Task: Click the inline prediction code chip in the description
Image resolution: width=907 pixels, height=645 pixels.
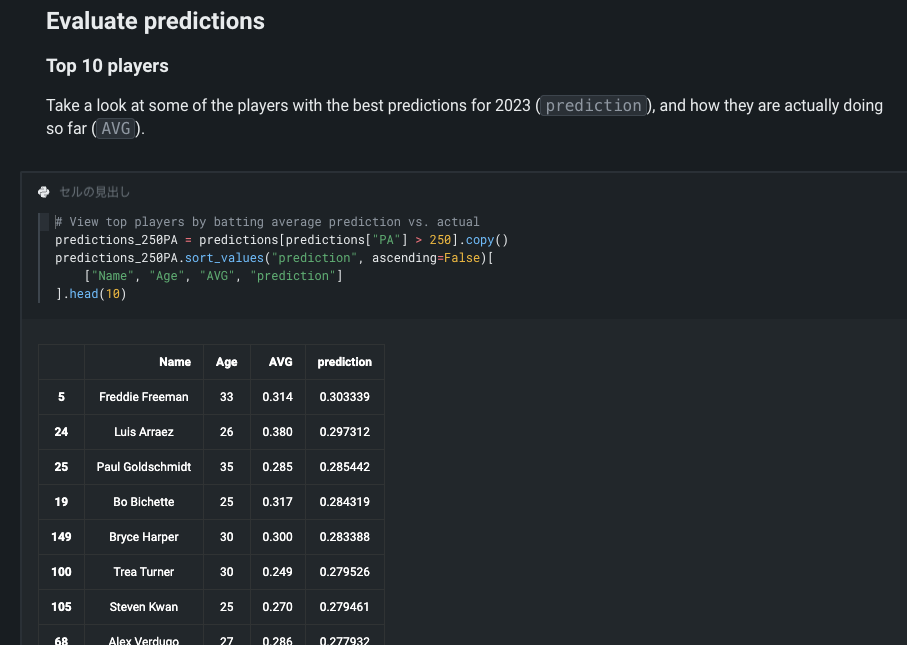Action: coord(593,106)
